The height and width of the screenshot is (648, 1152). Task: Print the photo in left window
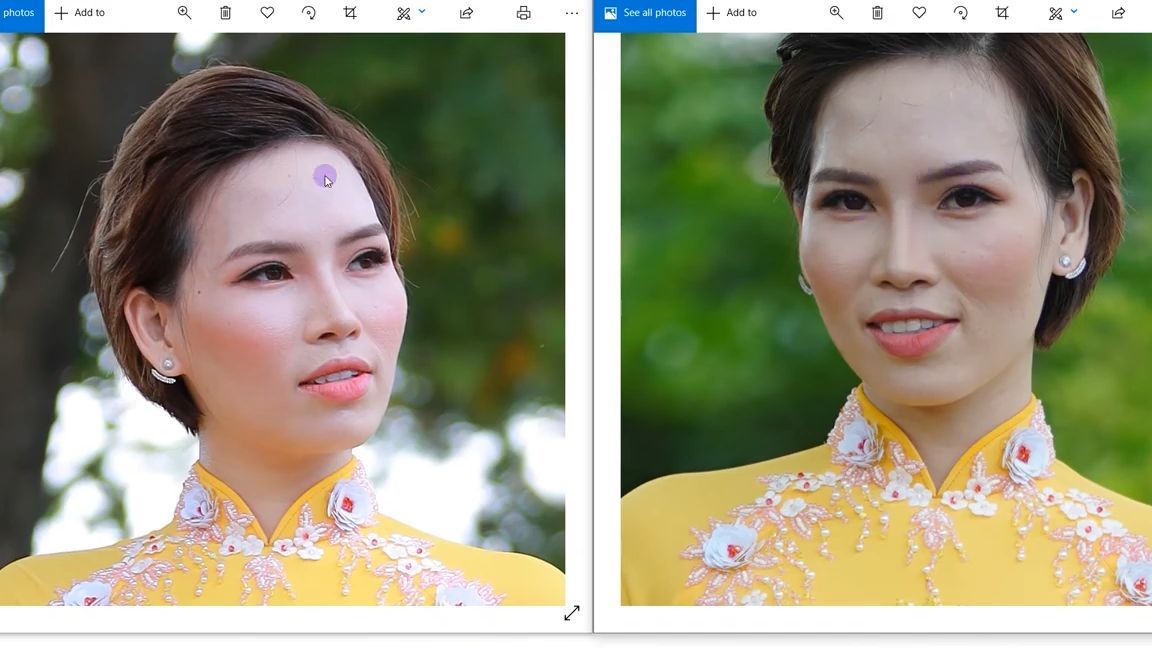(x=523, y=13)
